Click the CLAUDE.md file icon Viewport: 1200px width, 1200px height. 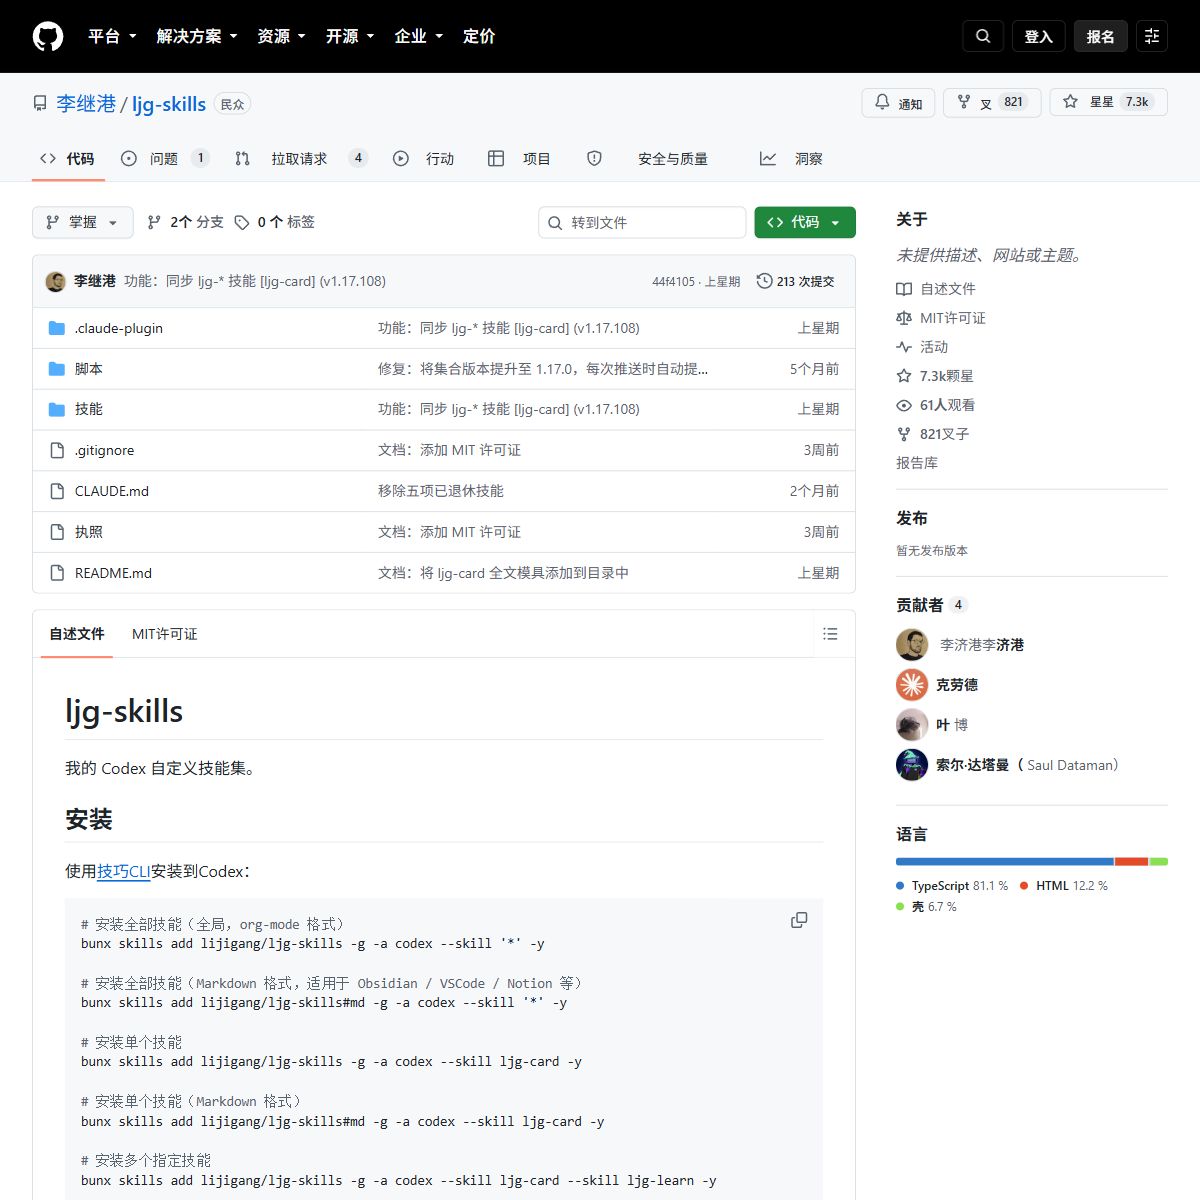[x=57, y=491]
